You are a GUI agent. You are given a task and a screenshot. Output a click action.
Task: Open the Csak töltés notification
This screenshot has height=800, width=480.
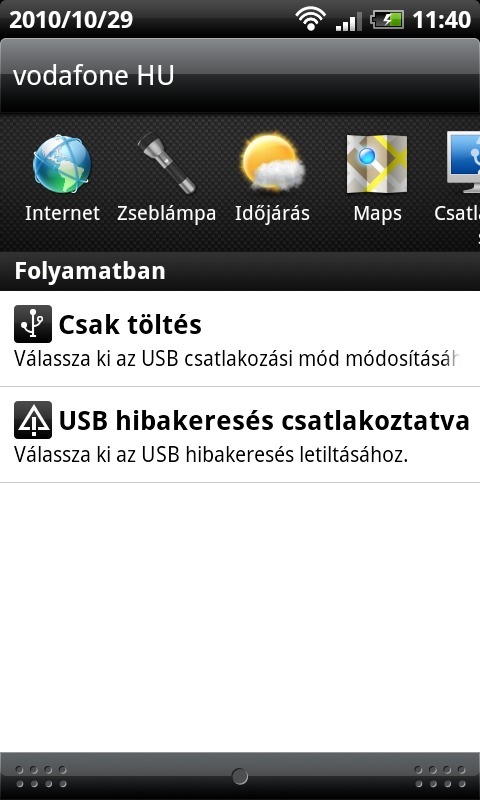240,339
